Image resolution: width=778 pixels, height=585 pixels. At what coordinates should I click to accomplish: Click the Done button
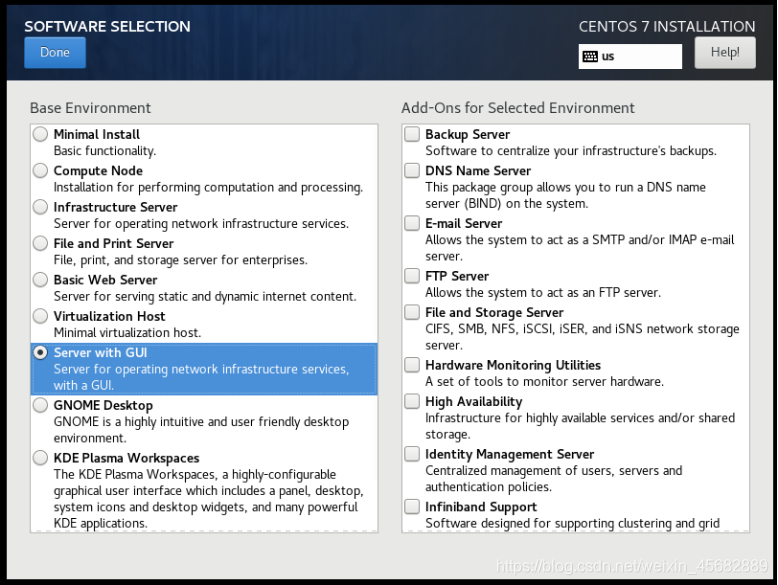(55, 52)
